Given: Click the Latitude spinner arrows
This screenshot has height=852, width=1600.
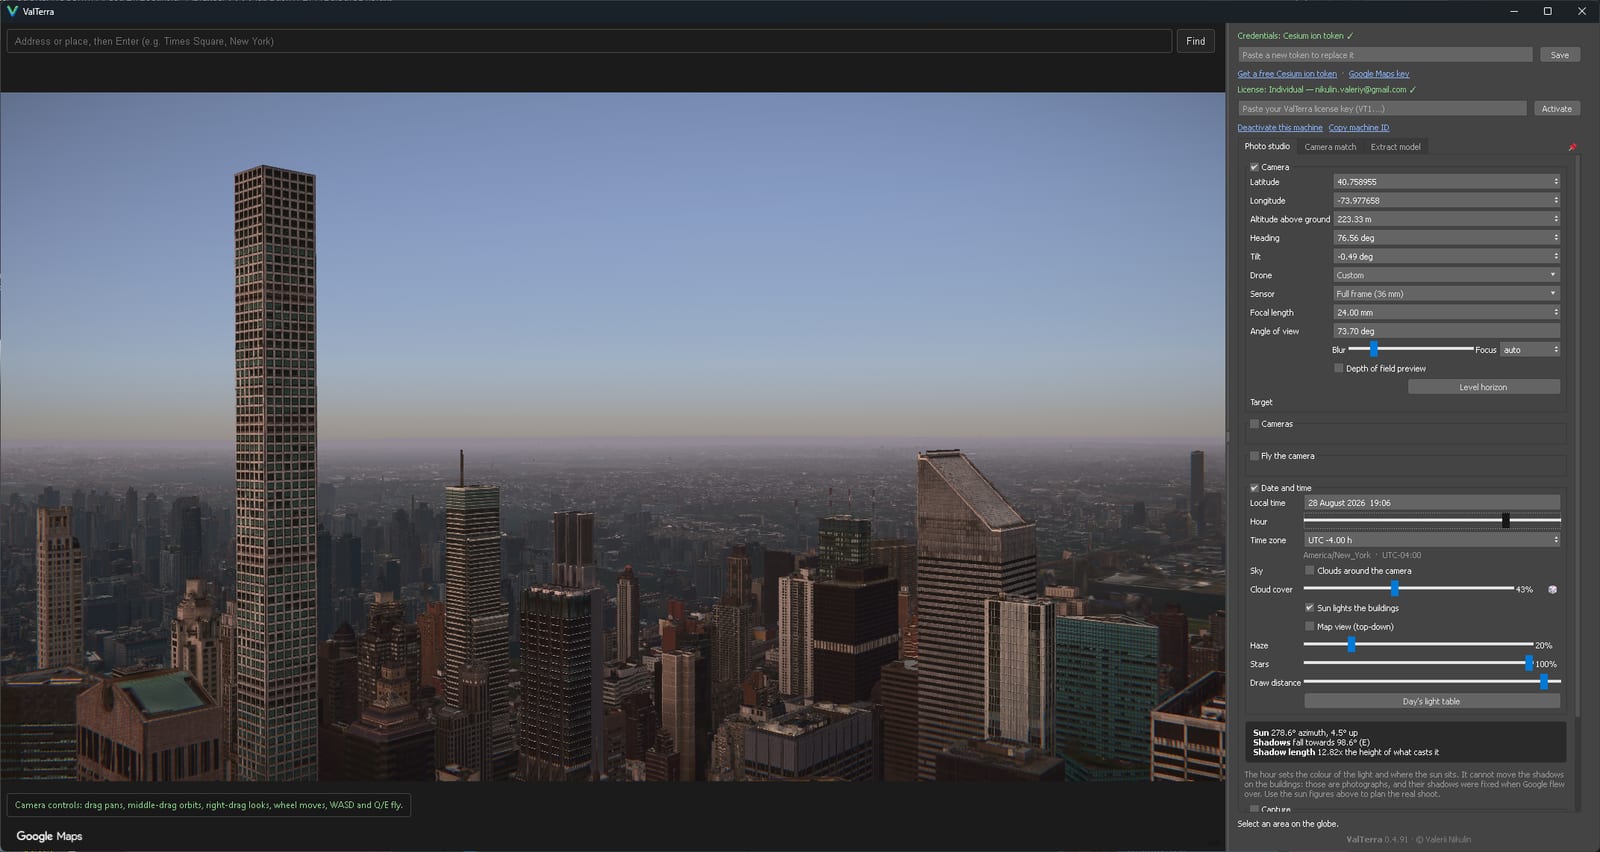Looking at the screenshot, I should click(x=1556, y=182).
